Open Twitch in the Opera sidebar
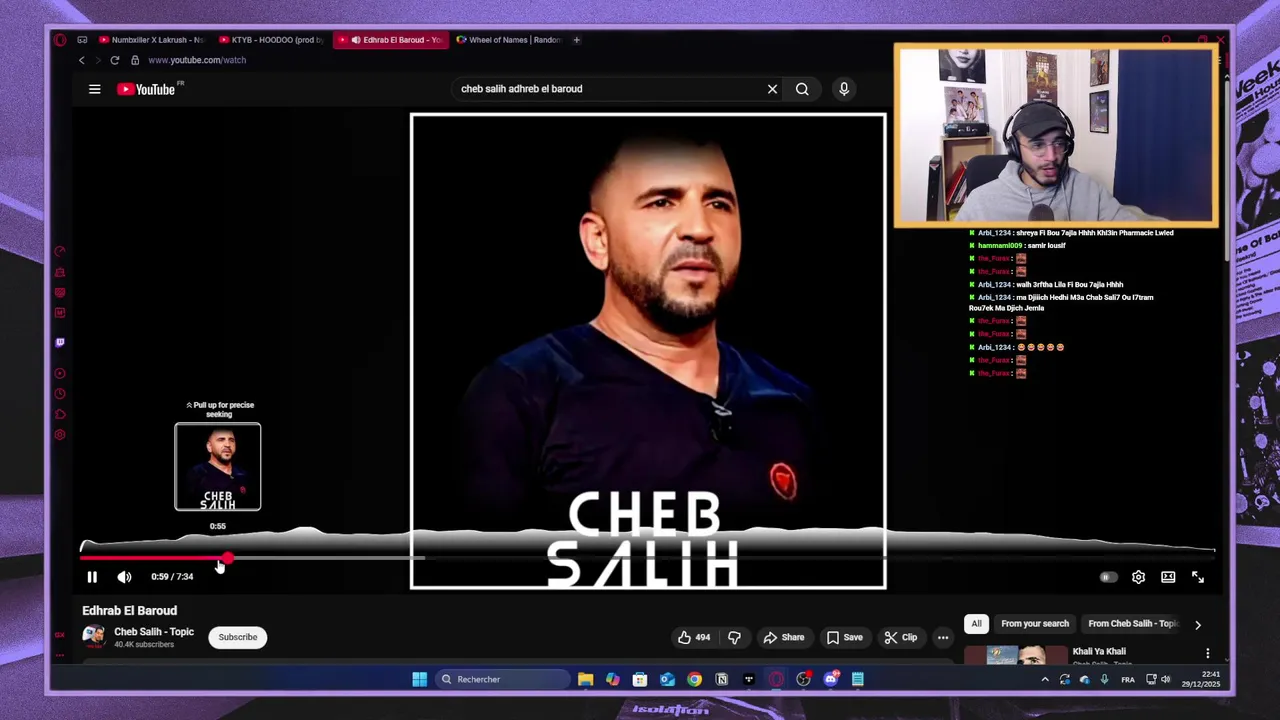Screen dimensions: 1280x720 coord(60,342)
